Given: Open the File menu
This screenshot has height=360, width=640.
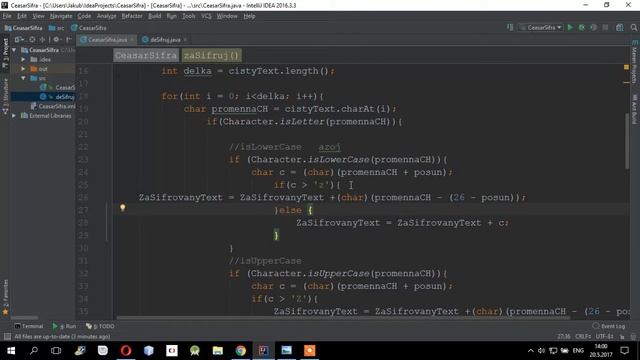Looking at the screenshot, I should coord(7,16).
